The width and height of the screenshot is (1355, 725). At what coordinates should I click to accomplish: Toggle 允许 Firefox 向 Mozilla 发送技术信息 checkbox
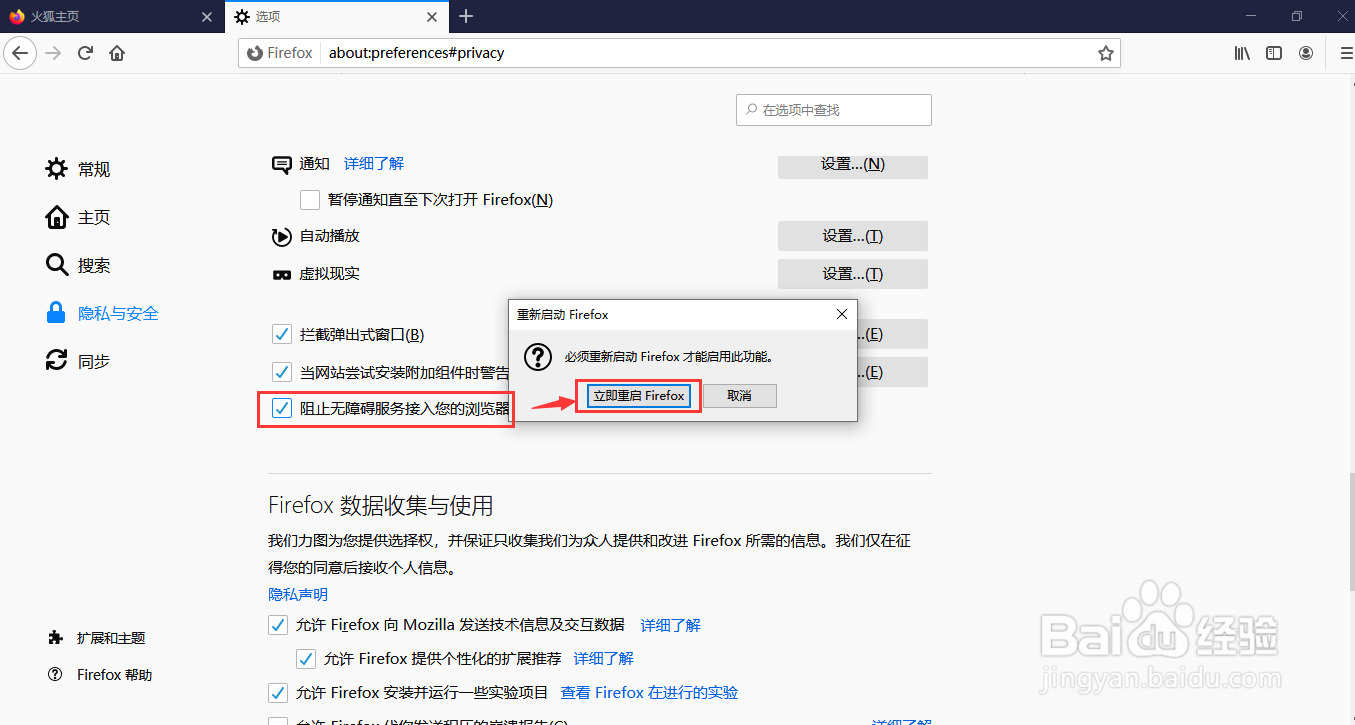[278, 625]
